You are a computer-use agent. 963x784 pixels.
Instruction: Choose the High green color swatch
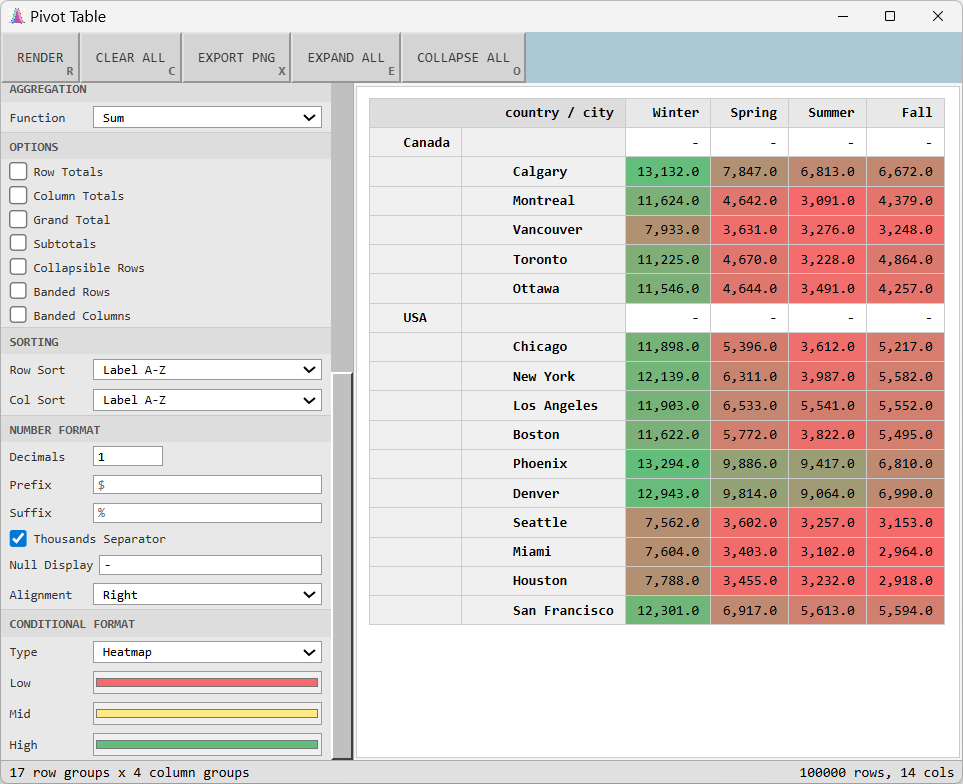(207, 745)
